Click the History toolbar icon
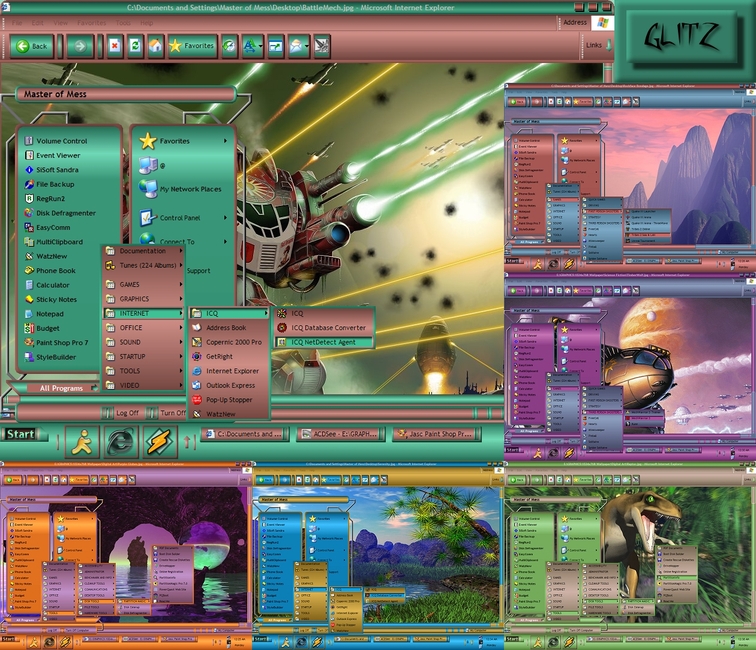 (x=229, y=46)
